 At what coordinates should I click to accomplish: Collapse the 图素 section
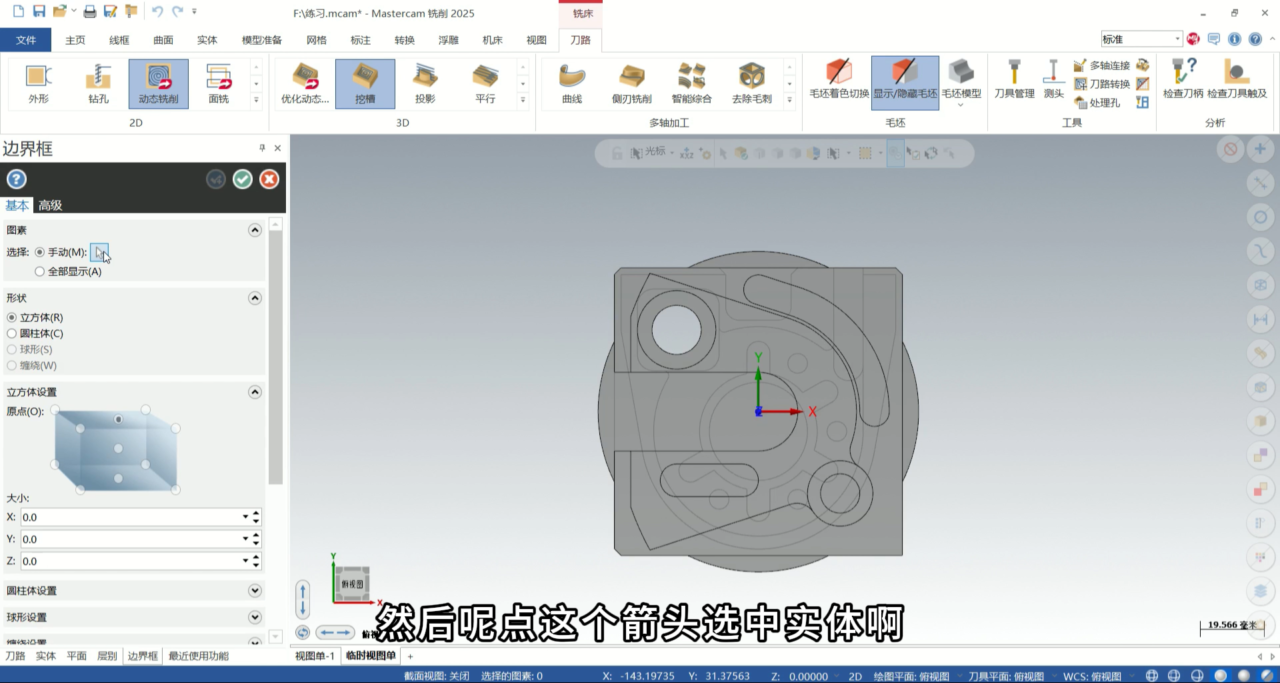pyautogui.click(x=255, y=230)
